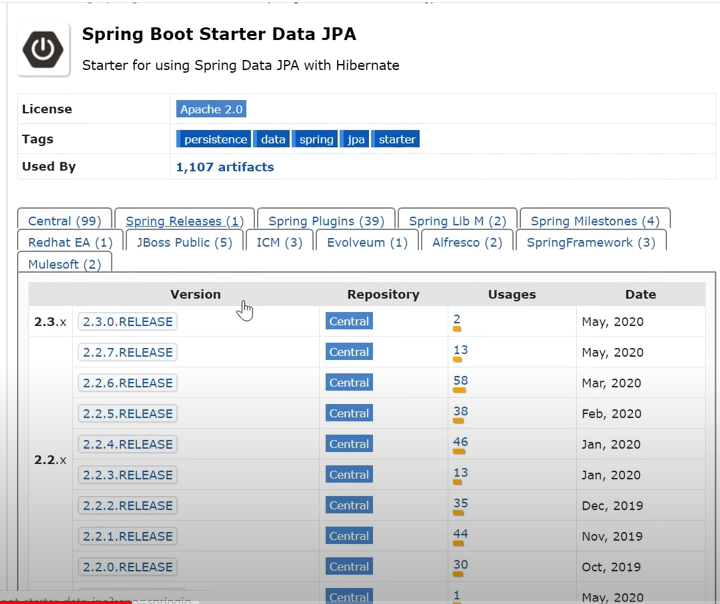
Task: Click Central badge for 2.2.6.RELEASE
Action: click(349, 382)
